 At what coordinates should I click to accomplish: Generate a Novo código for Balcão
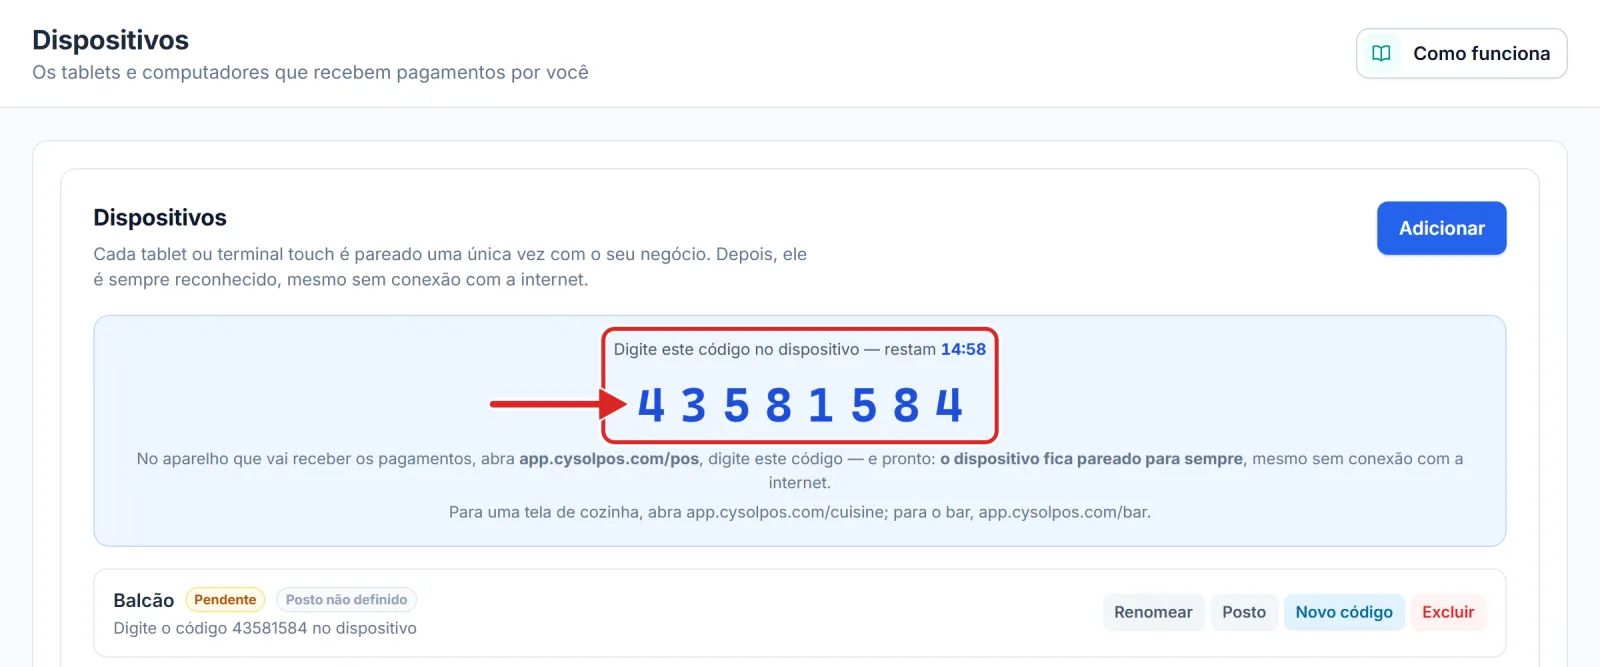[x=1344, y=612]
